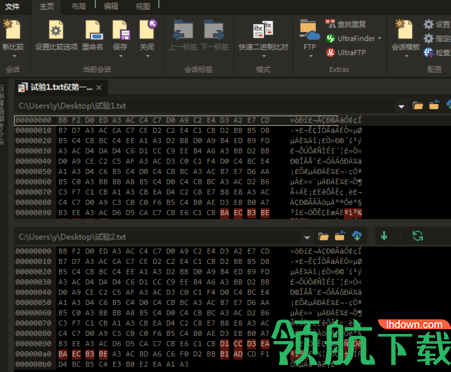Open path history dropdown for 试验2.txt
The height and width of the screenshot is (372, 451).
click(x=307, y=238)
